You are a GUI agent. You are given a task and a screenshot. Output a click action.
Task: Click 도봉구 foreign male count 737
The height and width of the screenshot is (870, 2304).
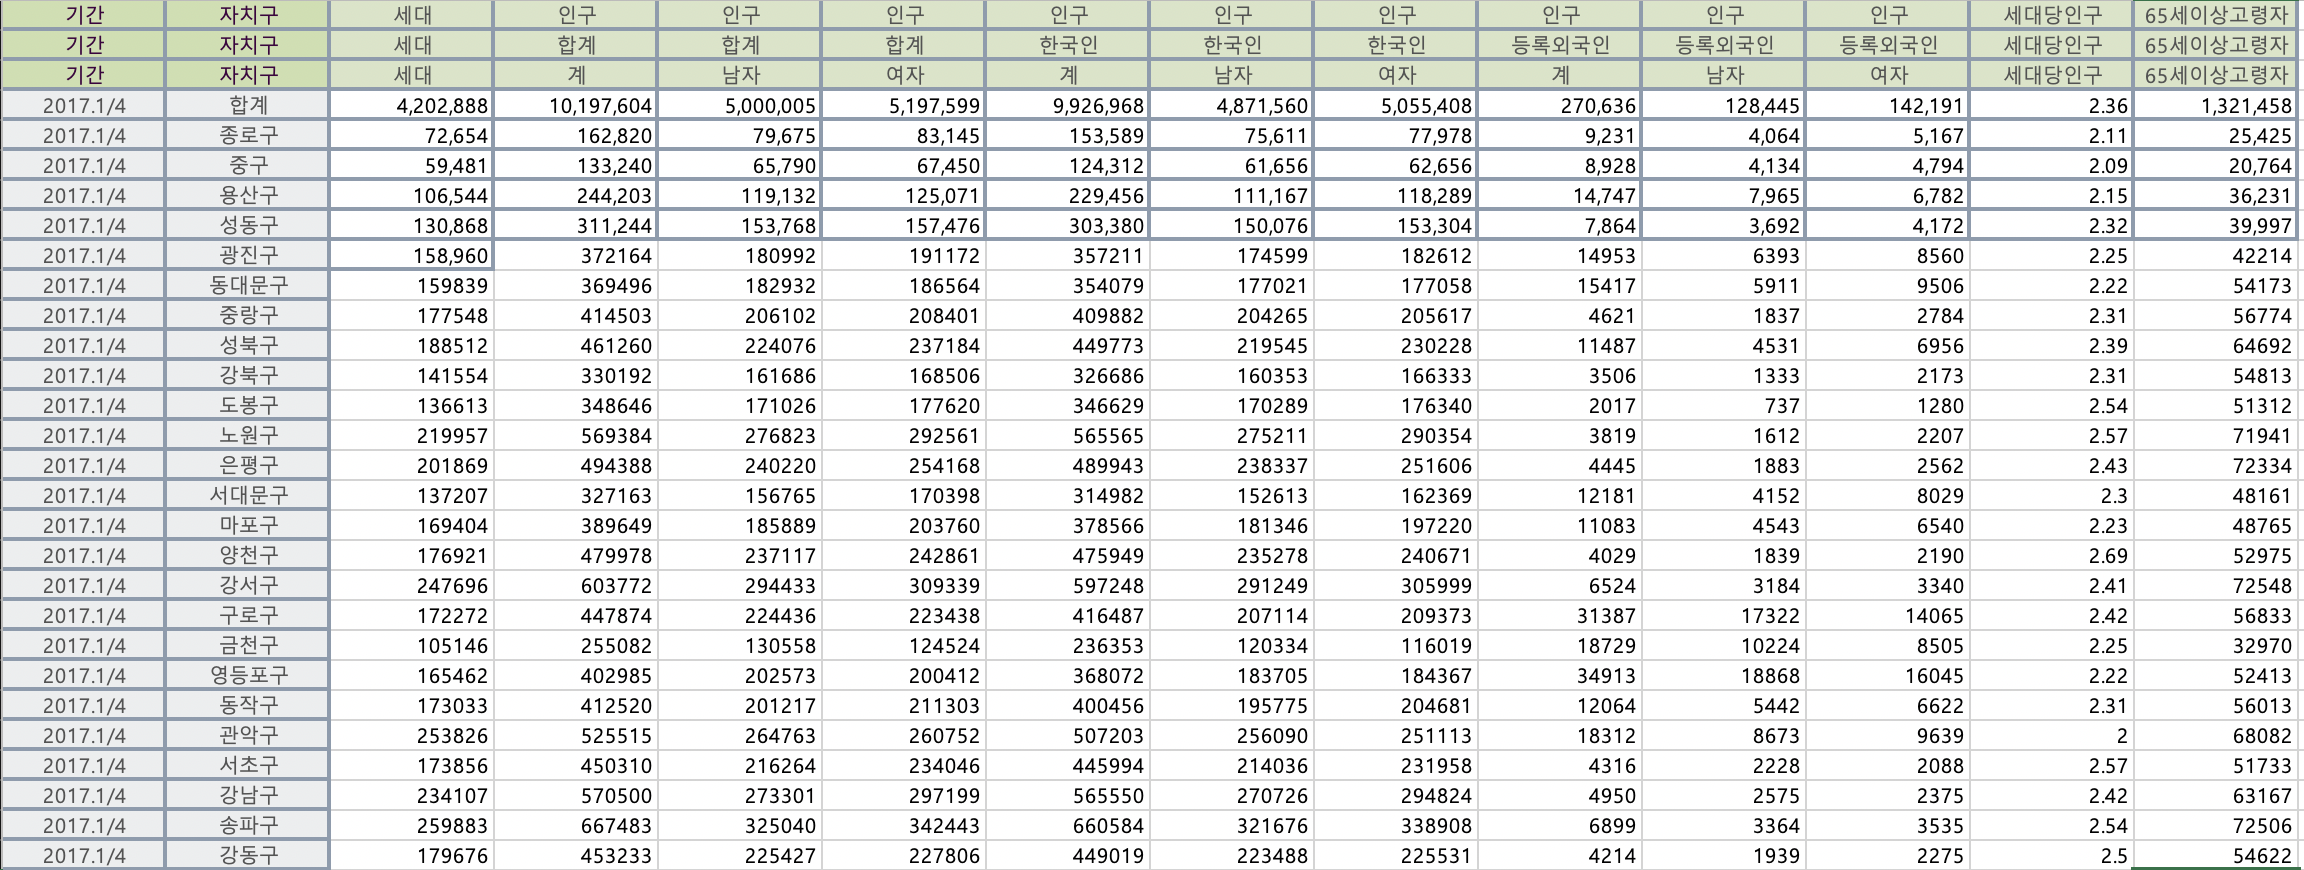pos(1723,405)
